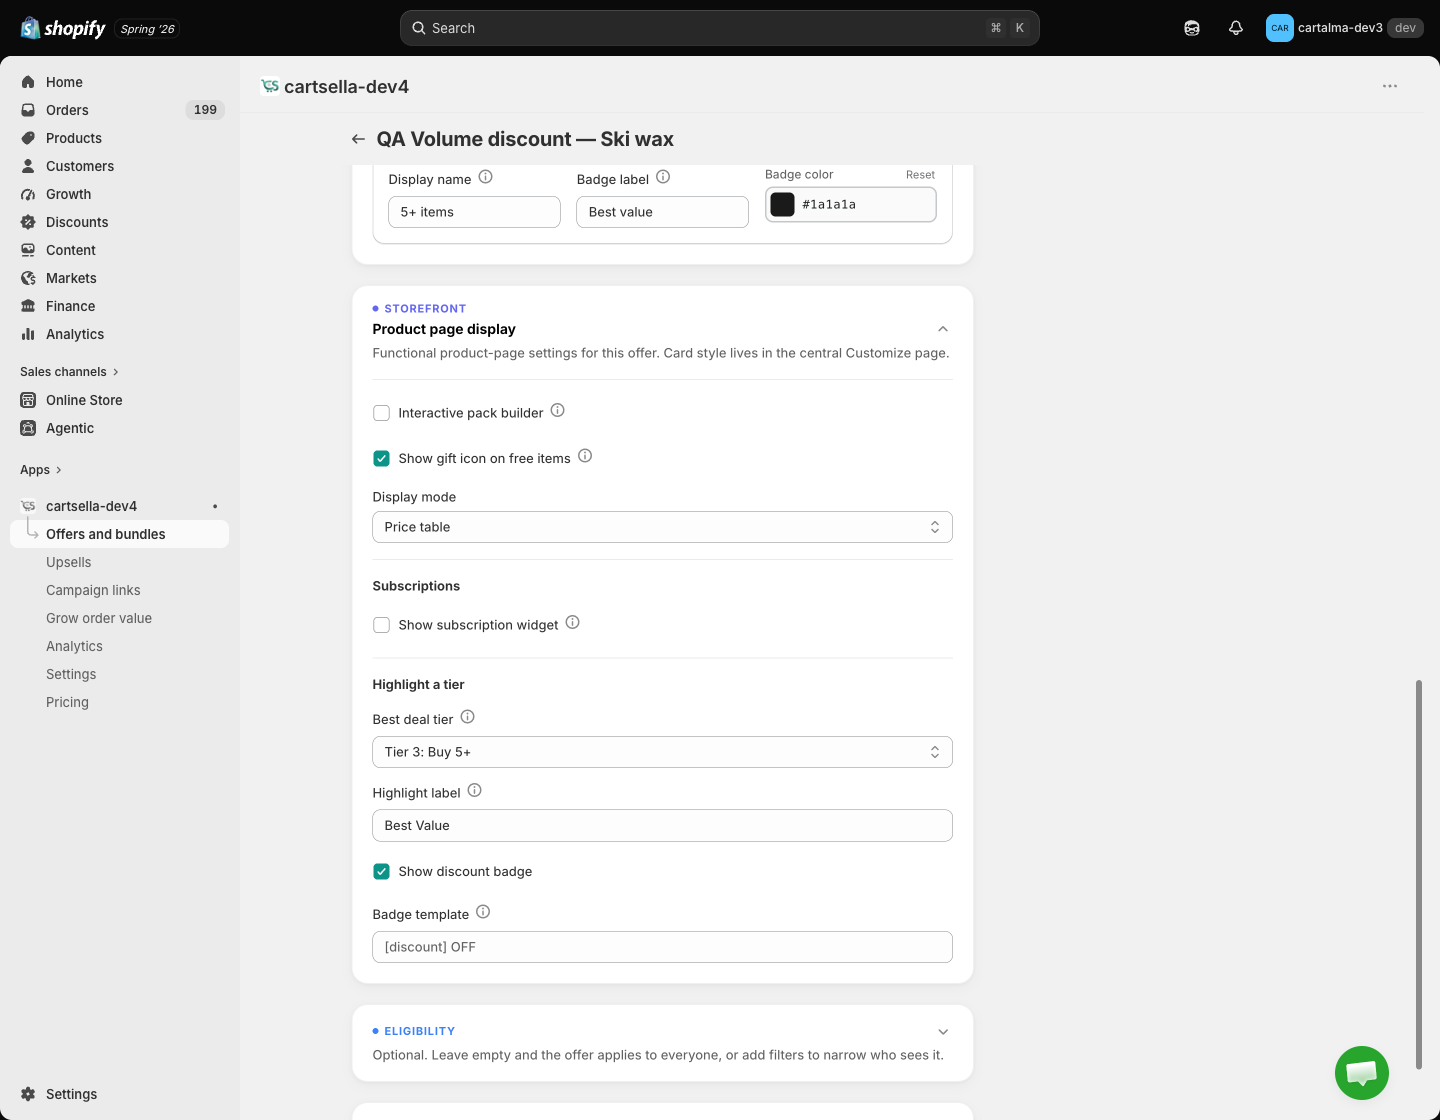Go back using the arrow icon
This screenshot has height=1120, width=1440.
(358, 139)
